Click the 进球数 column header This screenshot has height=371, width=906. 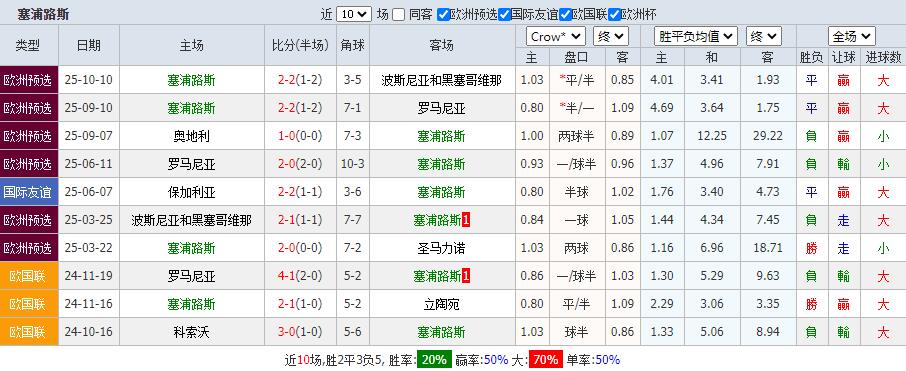coord(883,57)
